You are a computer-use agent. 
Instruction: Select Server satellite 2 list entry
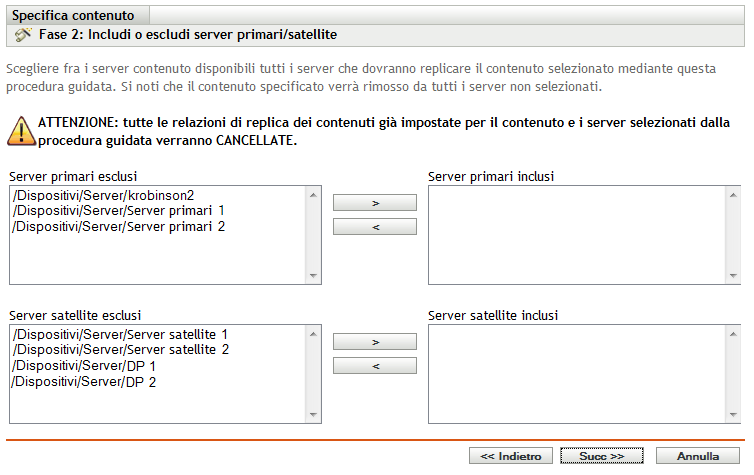pyautogui.click(x=120, y=350)
